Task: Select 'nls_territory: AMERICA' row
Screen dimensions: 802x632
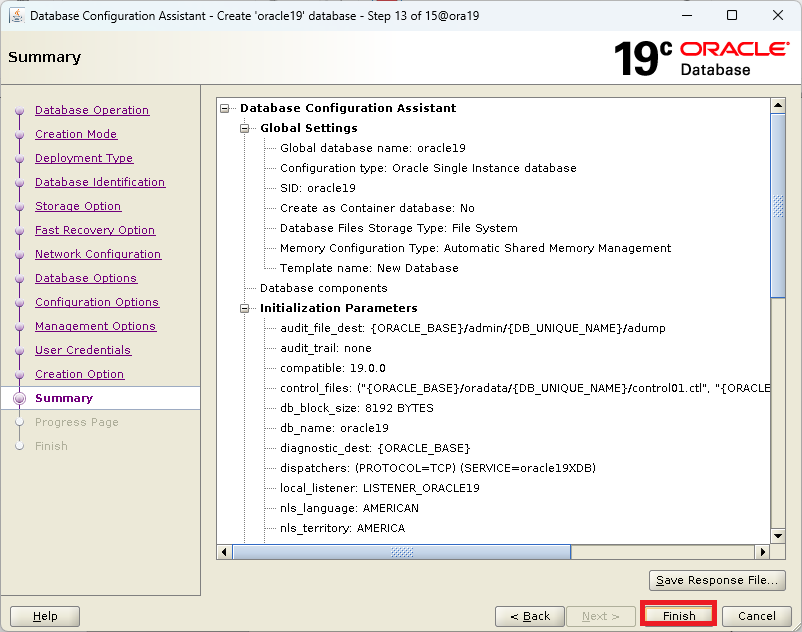Action: pos(342,528)
